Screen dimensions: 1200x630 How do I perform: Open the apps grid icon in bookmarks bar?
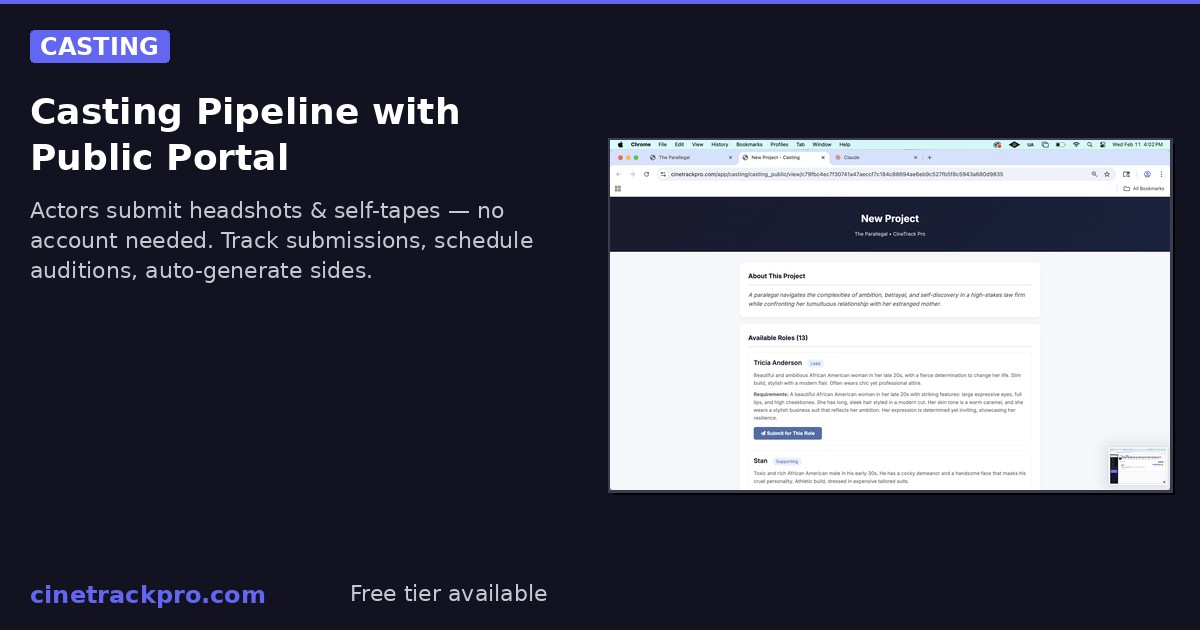pyautogui.click(x=618, y=188)
